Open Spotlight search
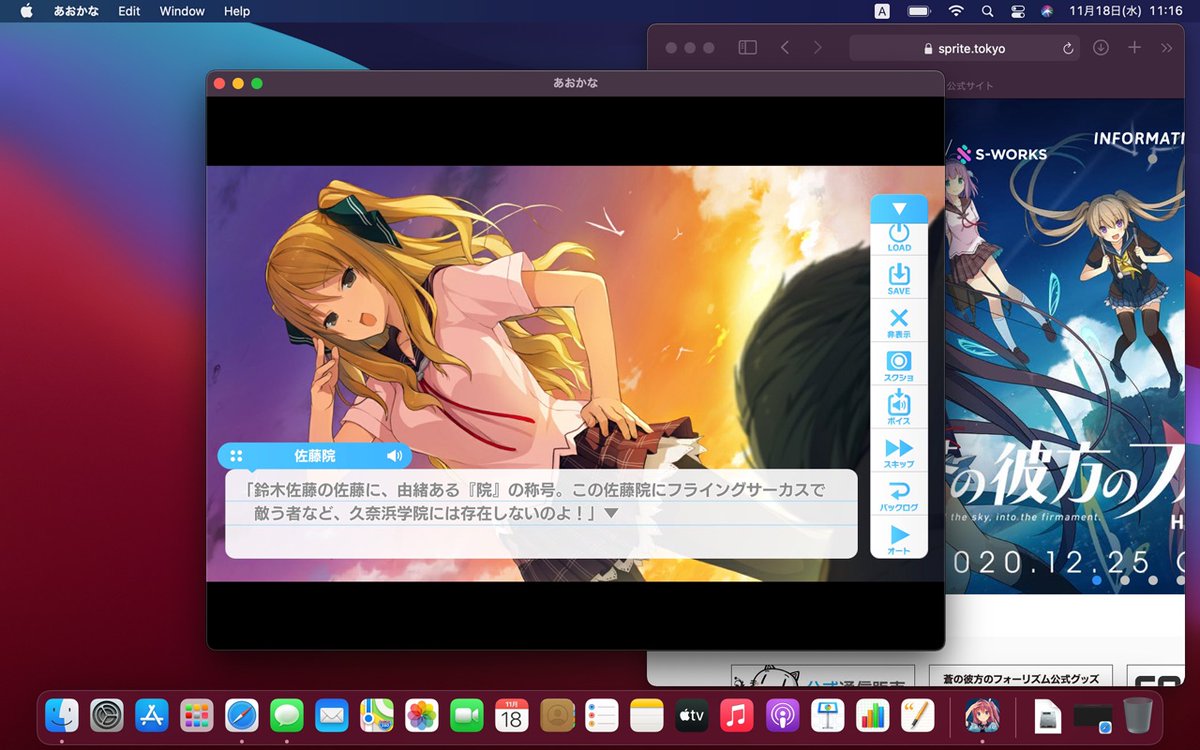The width and height of the screenshot is (1200, 750). (987, 11)
